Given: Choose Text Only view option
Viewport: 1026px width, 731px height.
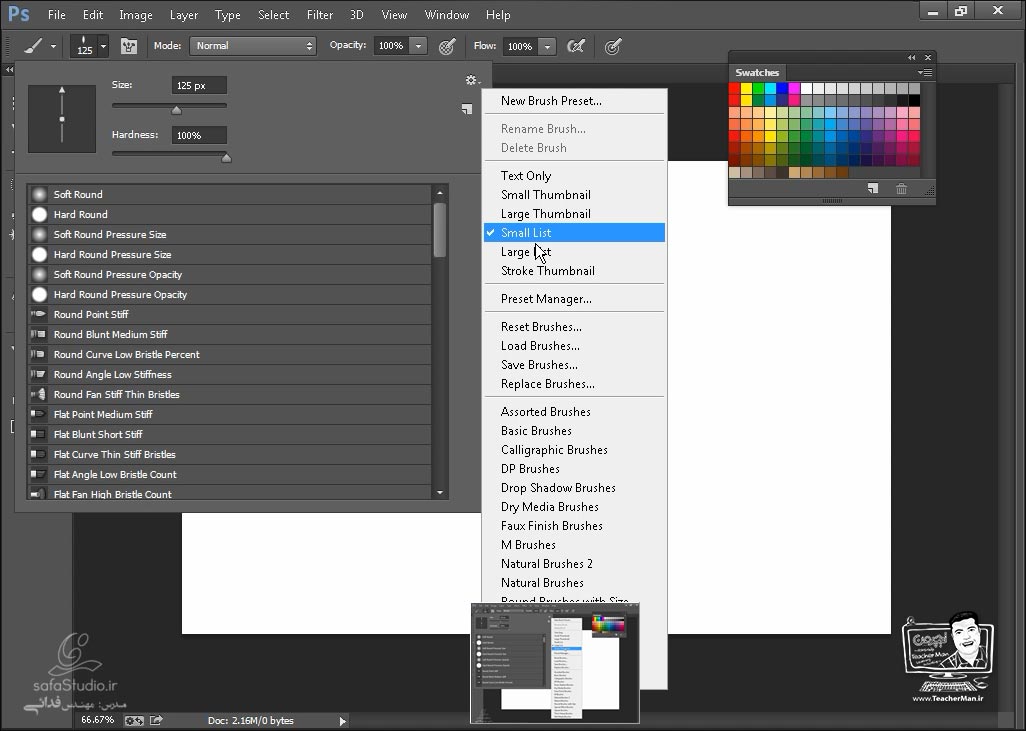Looking at the screenshot, I should pos(575,175).
